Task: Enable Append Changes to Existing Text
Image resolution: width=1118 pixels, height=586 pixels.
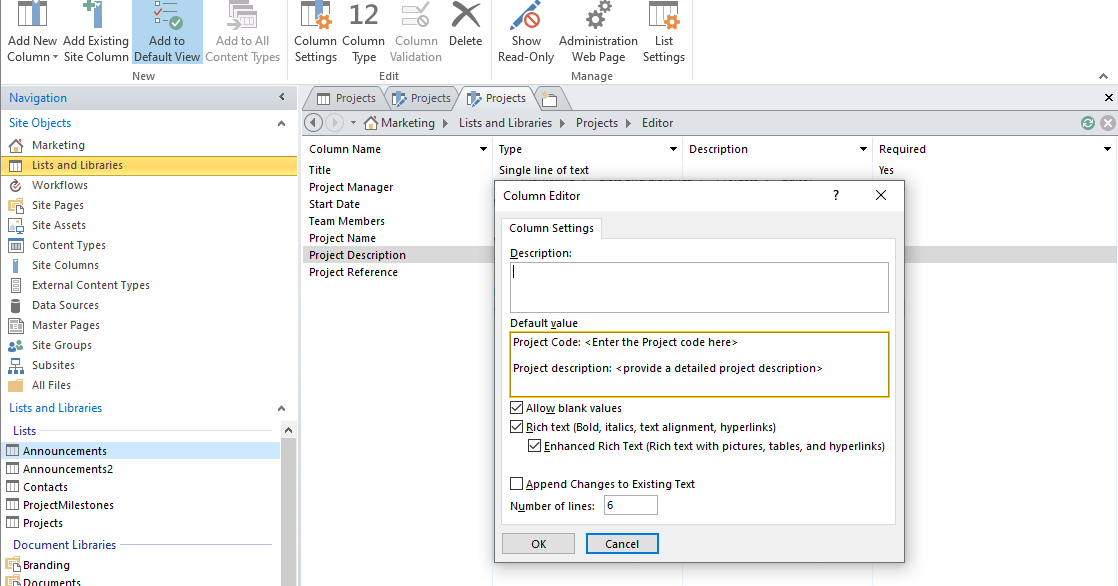Action: click(x=517, y=483)
